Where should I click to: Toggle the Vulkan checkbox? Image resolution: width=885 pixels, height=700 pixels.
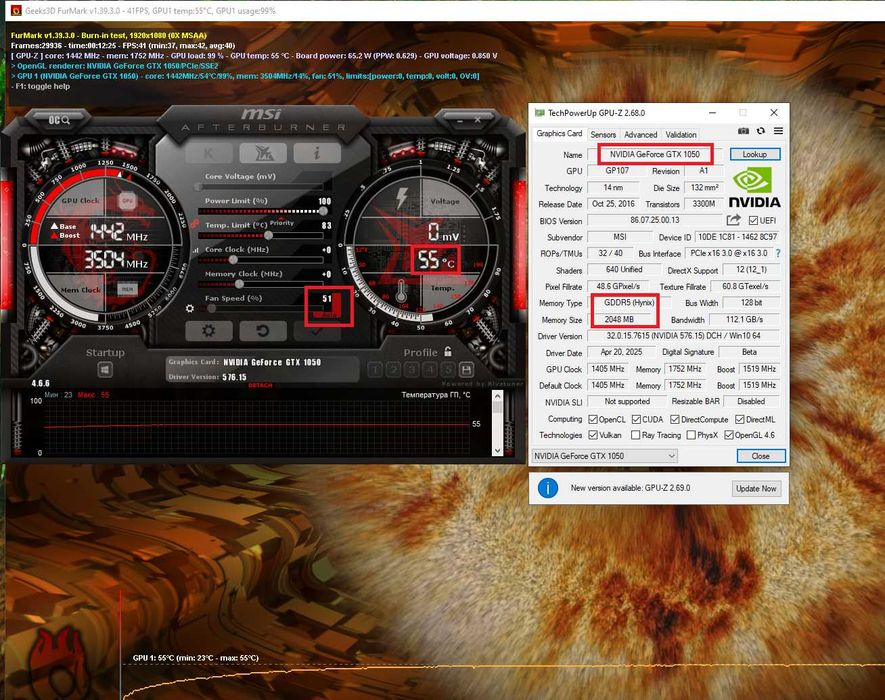point(593,435)
